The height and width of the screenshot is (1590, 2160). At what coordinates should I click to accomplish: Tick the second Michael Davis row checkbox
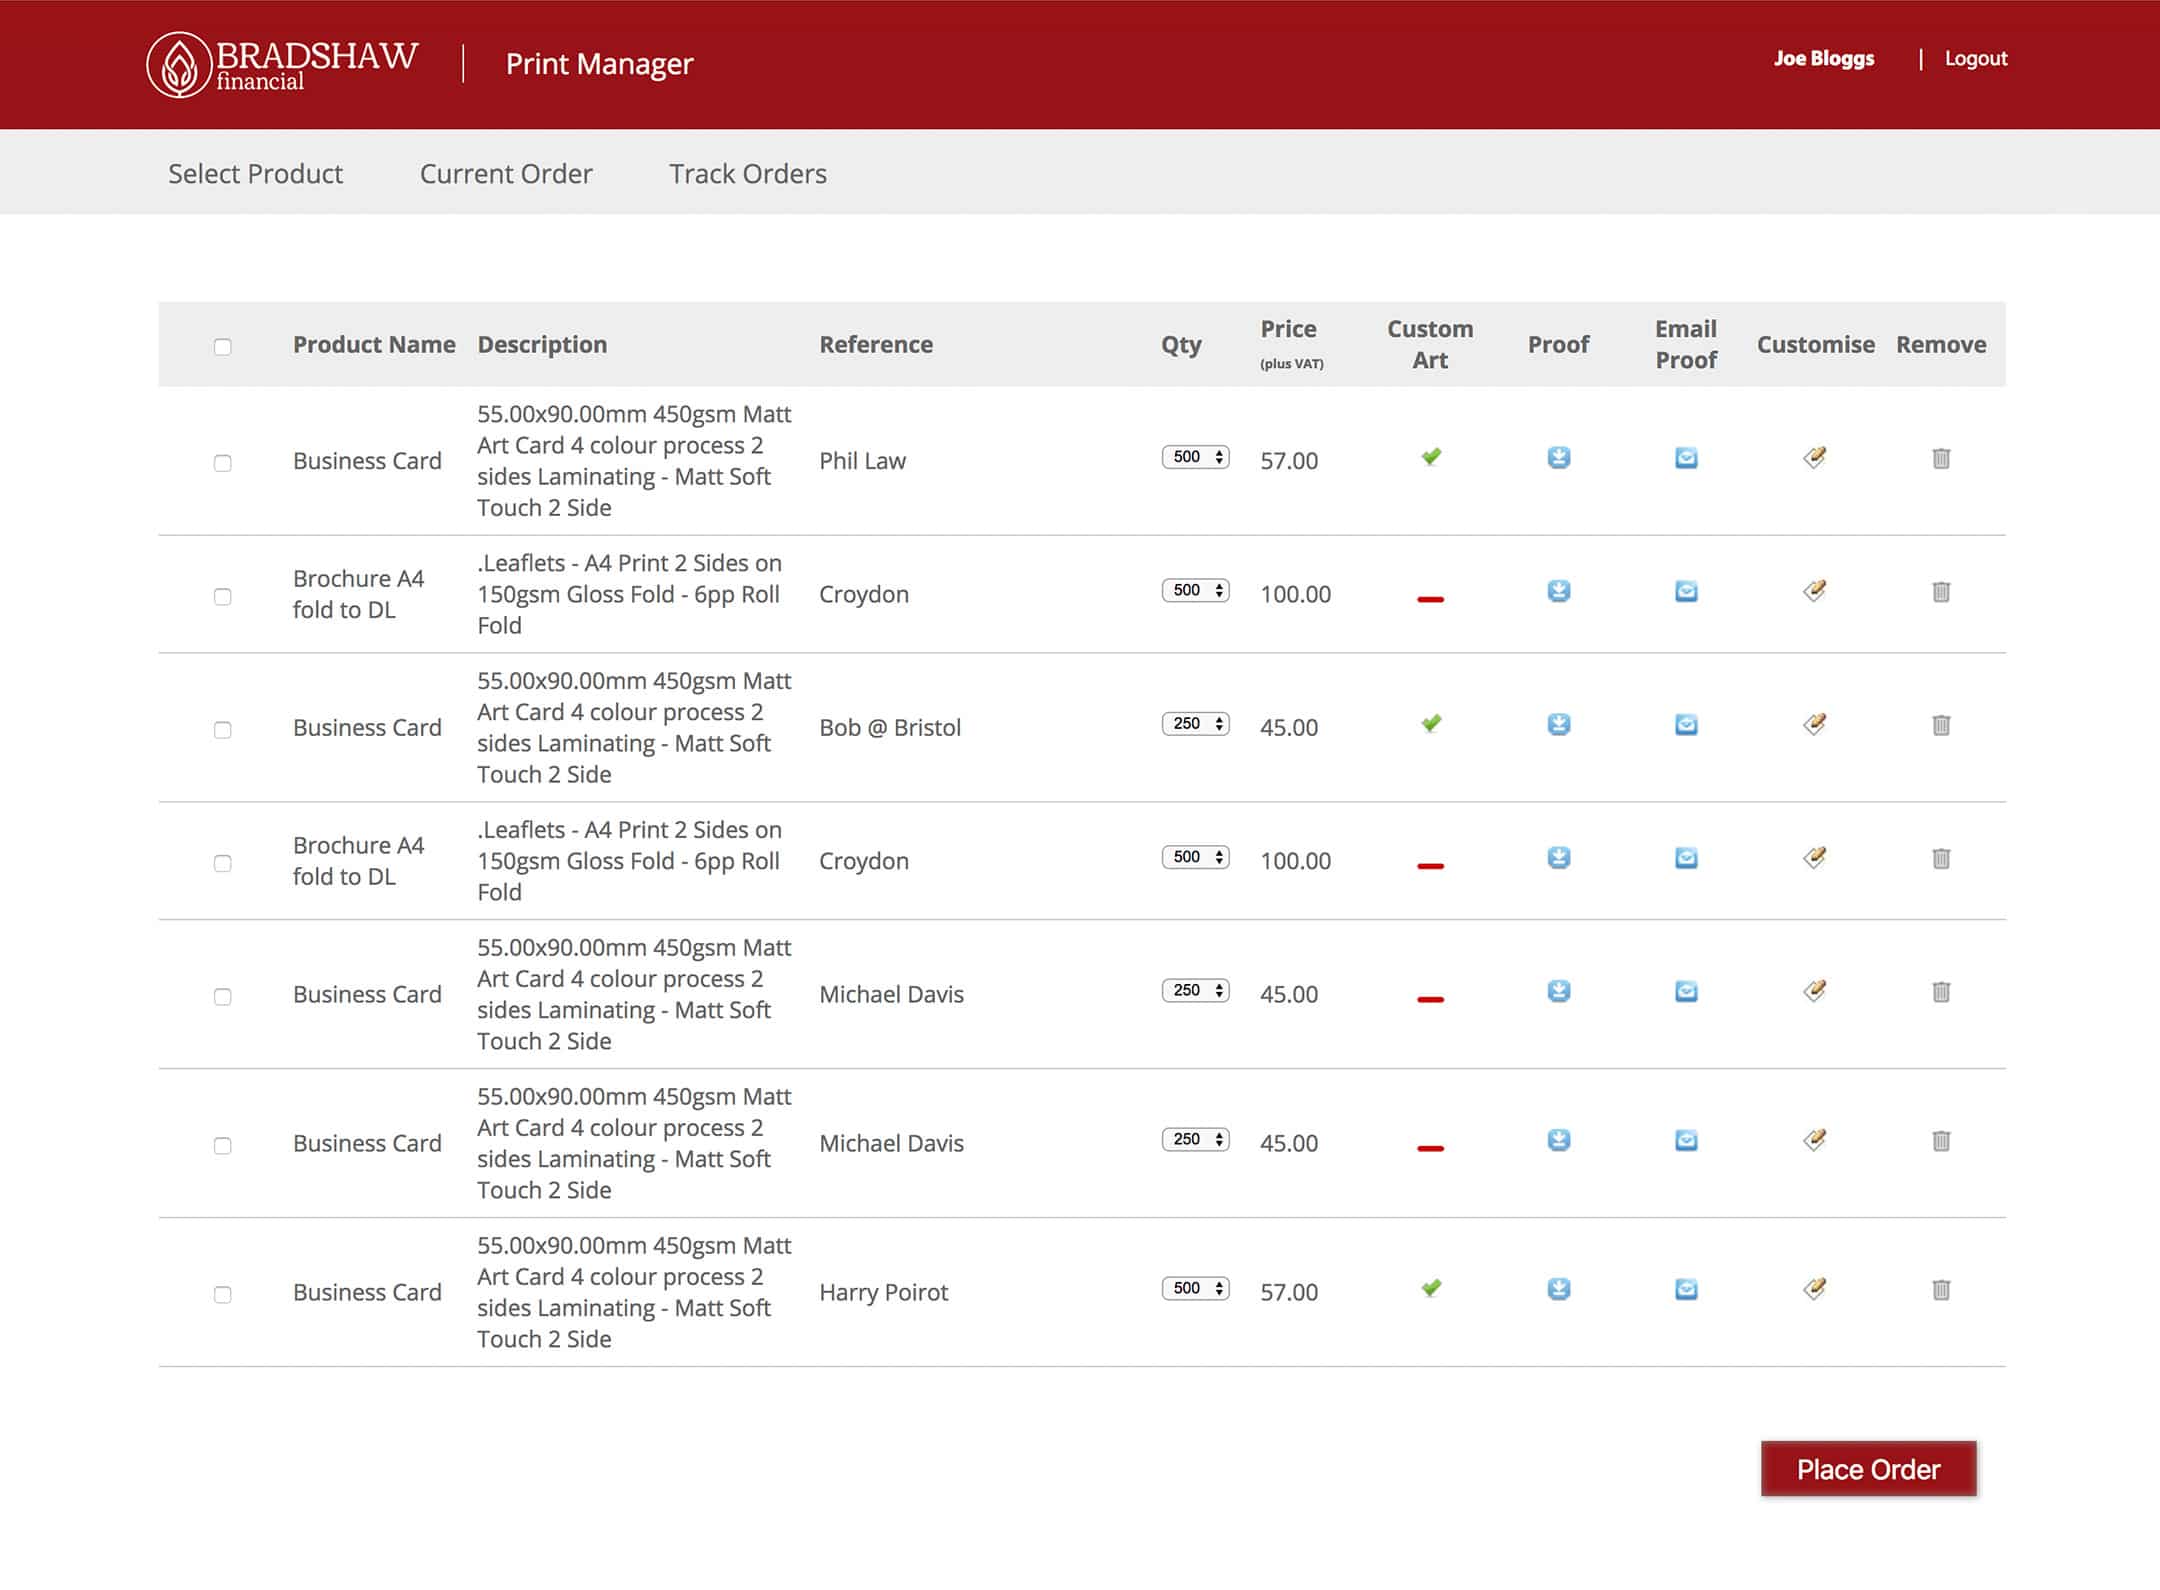(x=222, y=1146)
